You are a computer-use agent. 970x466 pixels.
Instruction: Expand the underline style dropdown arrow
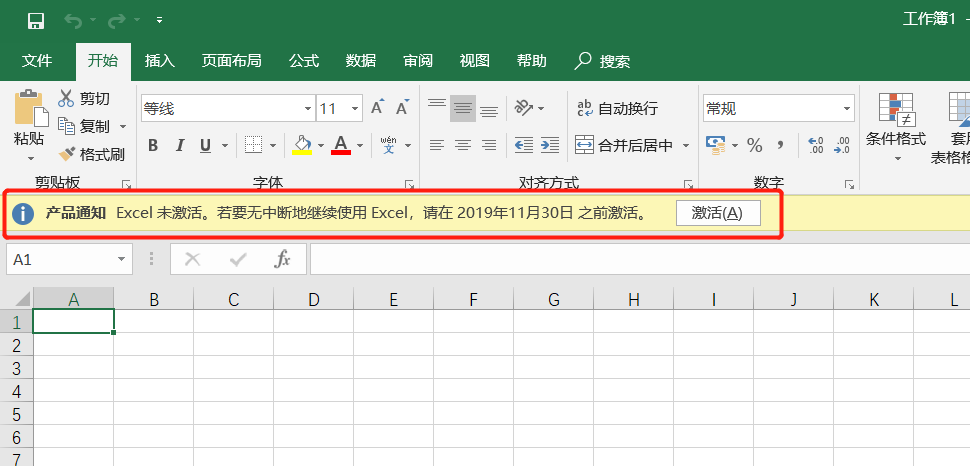(225, 146)
